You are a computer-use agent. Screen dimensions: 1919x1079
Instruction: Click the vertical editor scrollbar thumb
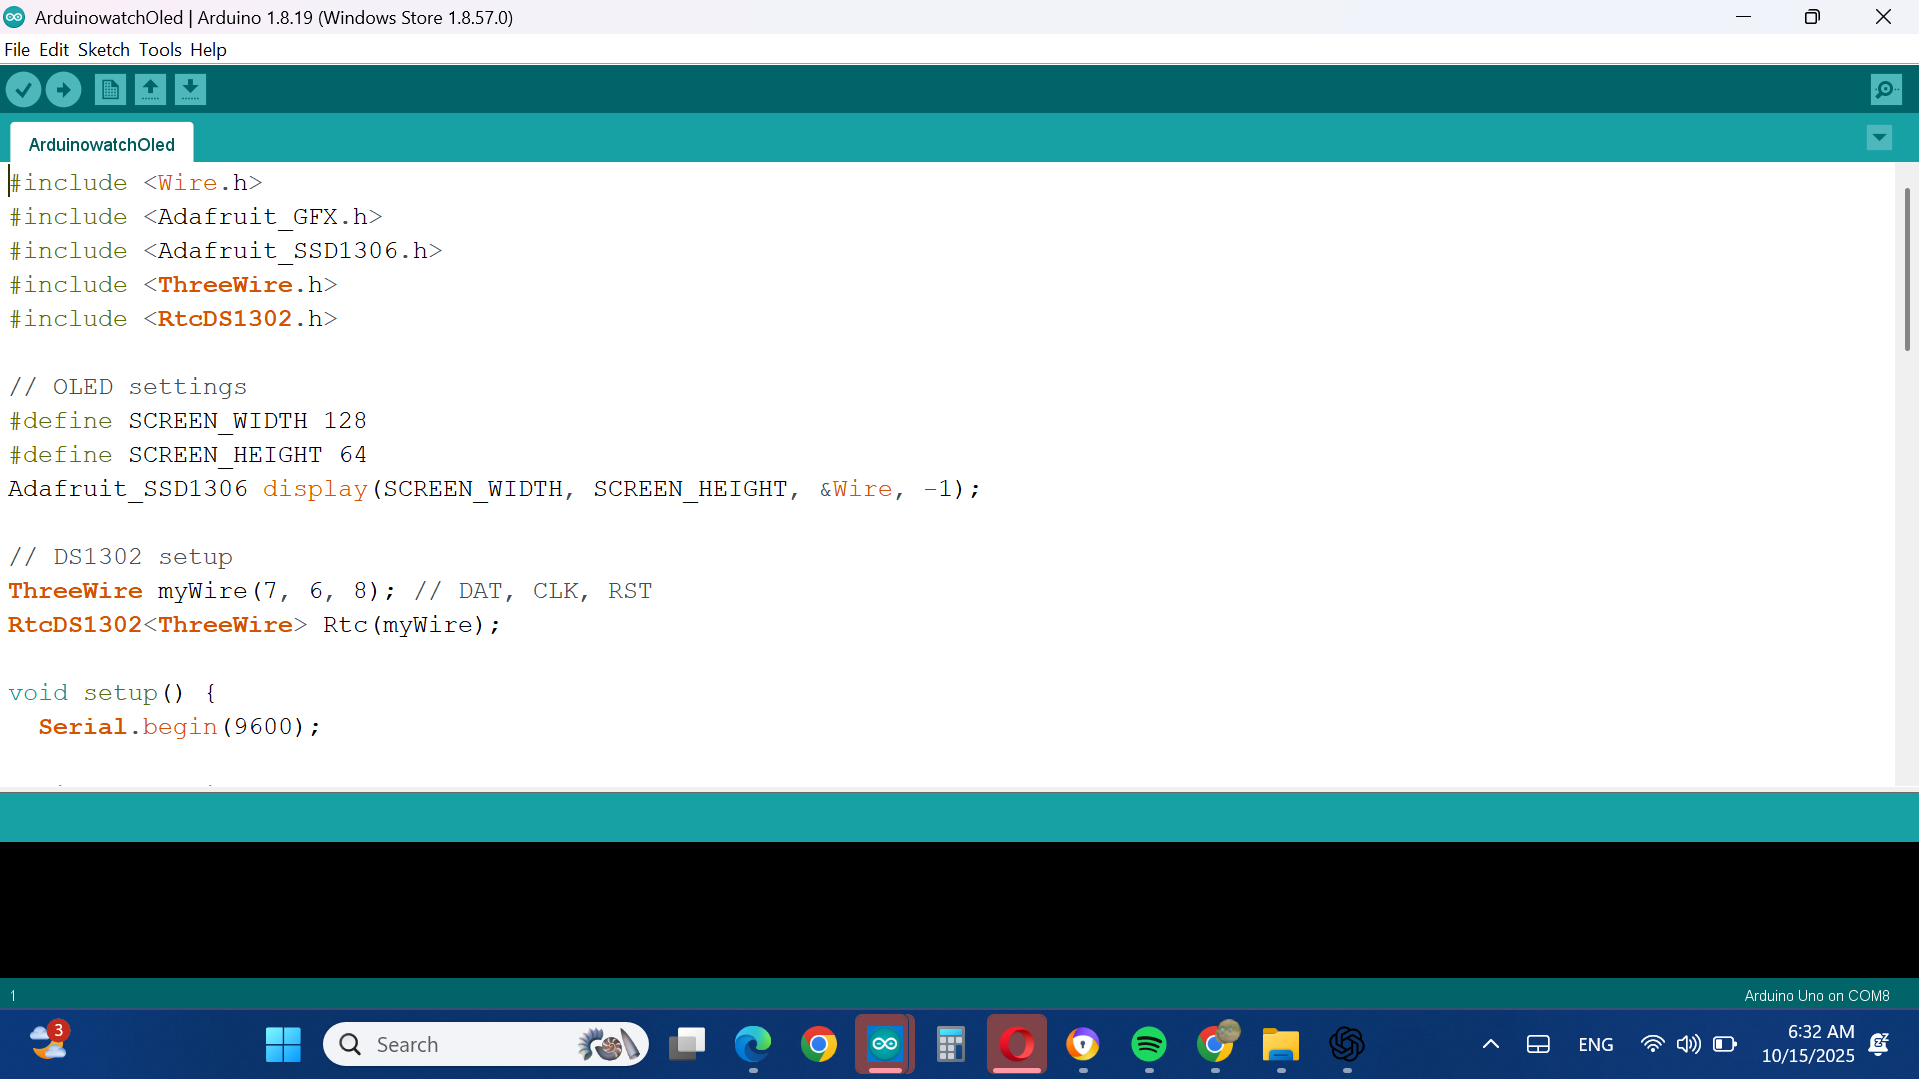1907,269
